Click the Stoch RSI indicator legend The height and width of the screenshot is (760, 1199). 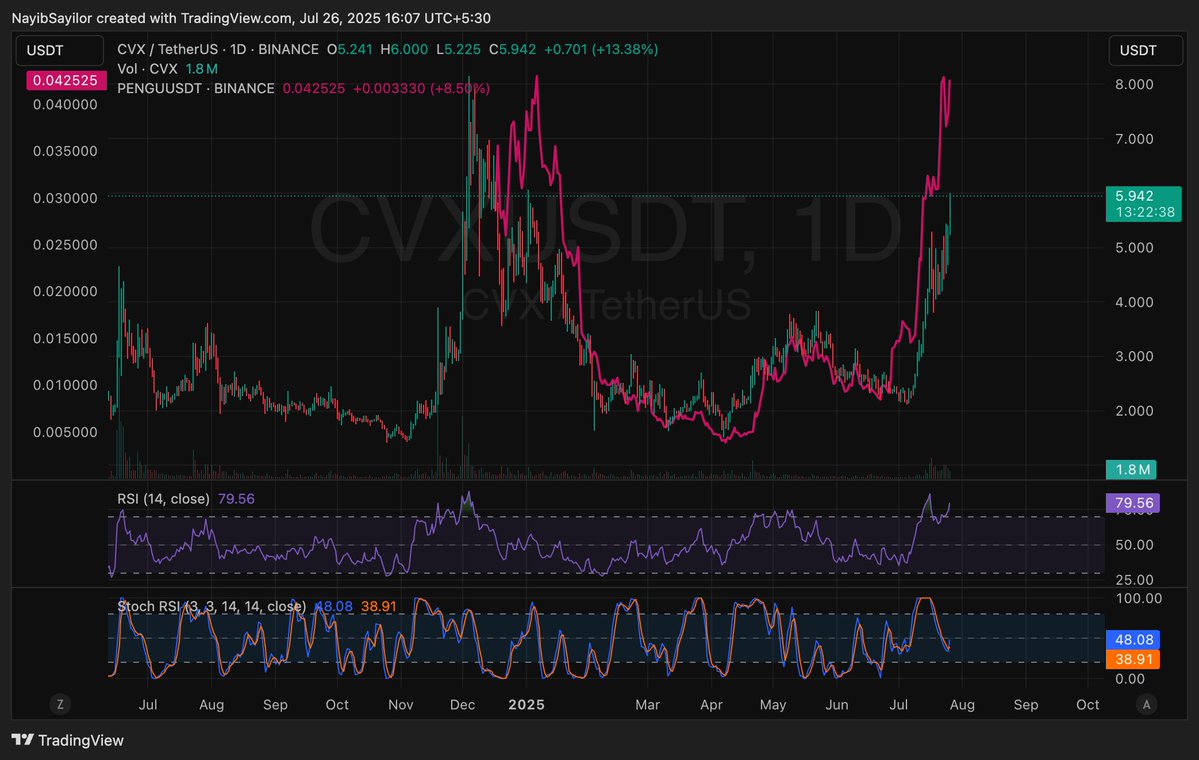[x=212, y=606]
